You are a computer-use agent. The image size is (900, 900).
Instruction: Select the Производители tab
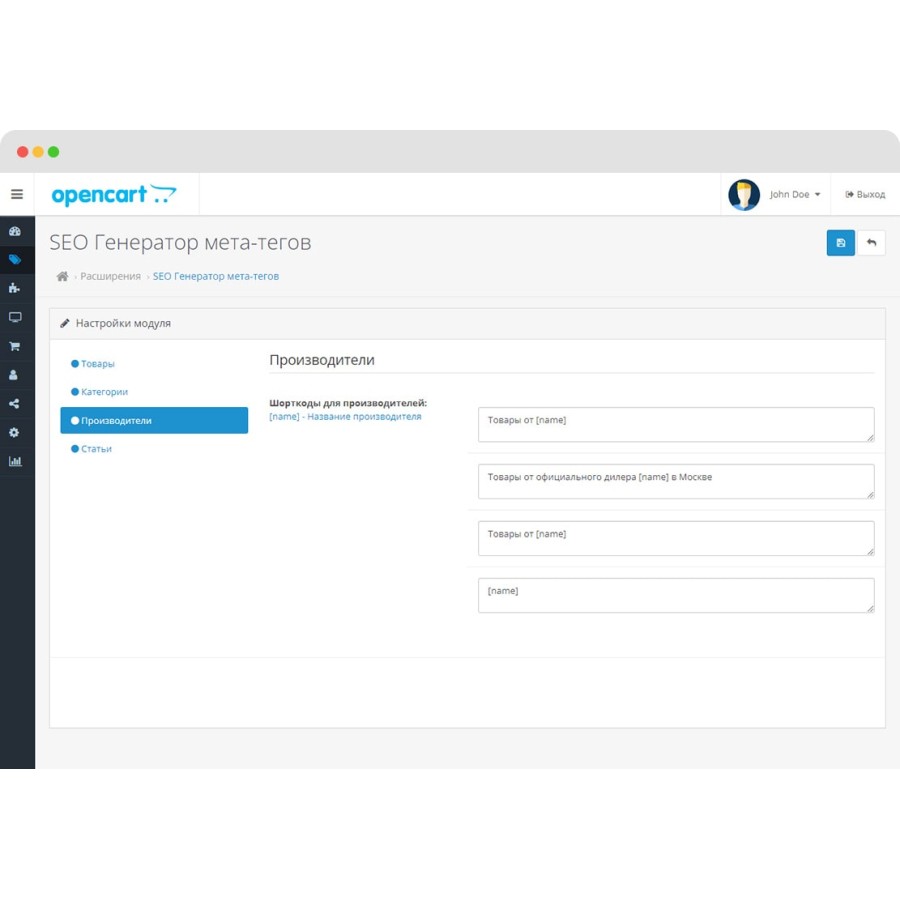pyautogui.click(x=154, y=420)
